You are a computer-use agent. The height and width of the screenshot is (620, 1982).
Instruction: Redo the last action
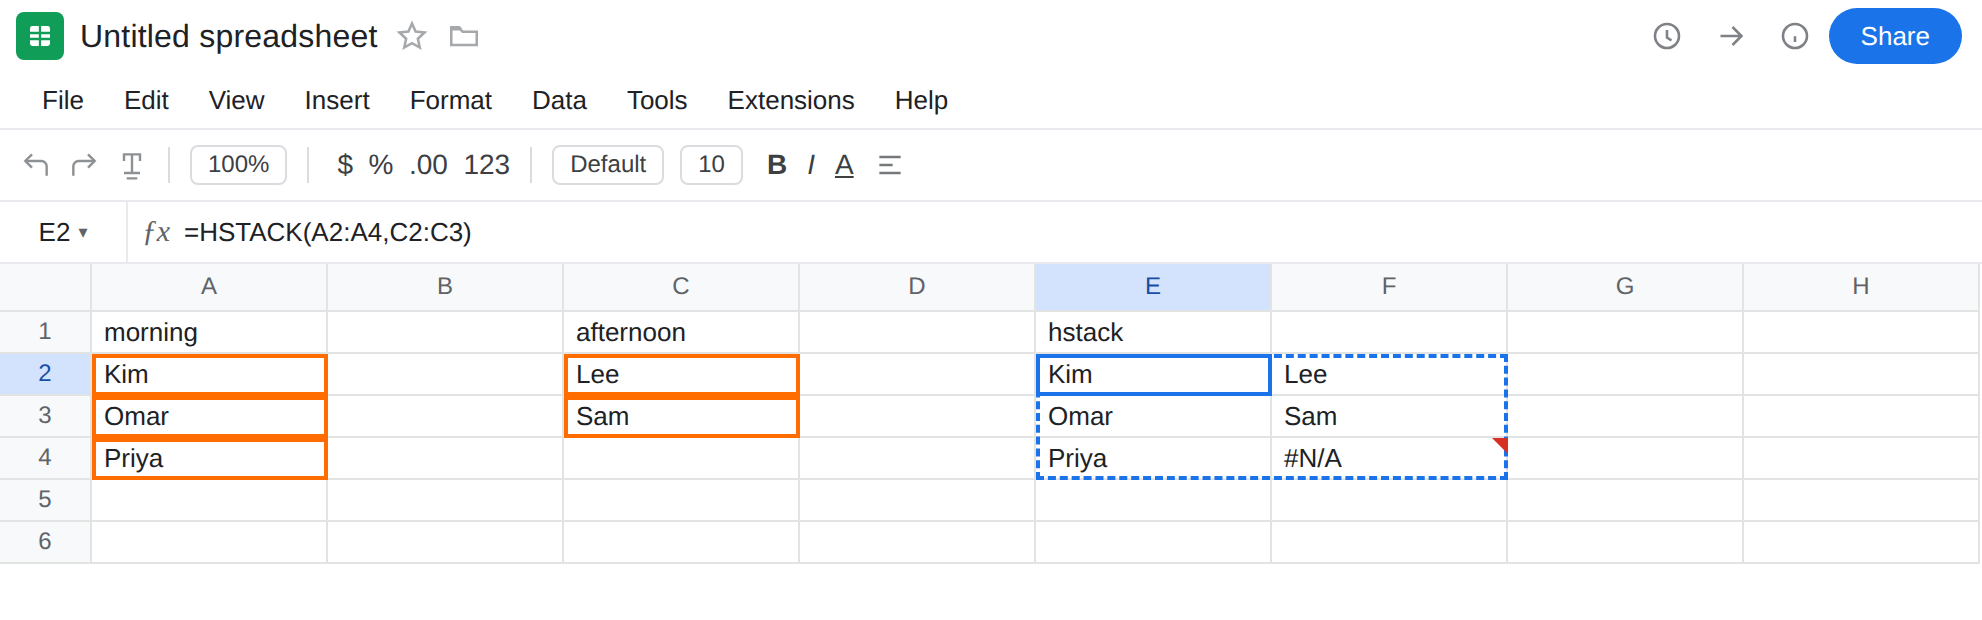tap(83, 164)
